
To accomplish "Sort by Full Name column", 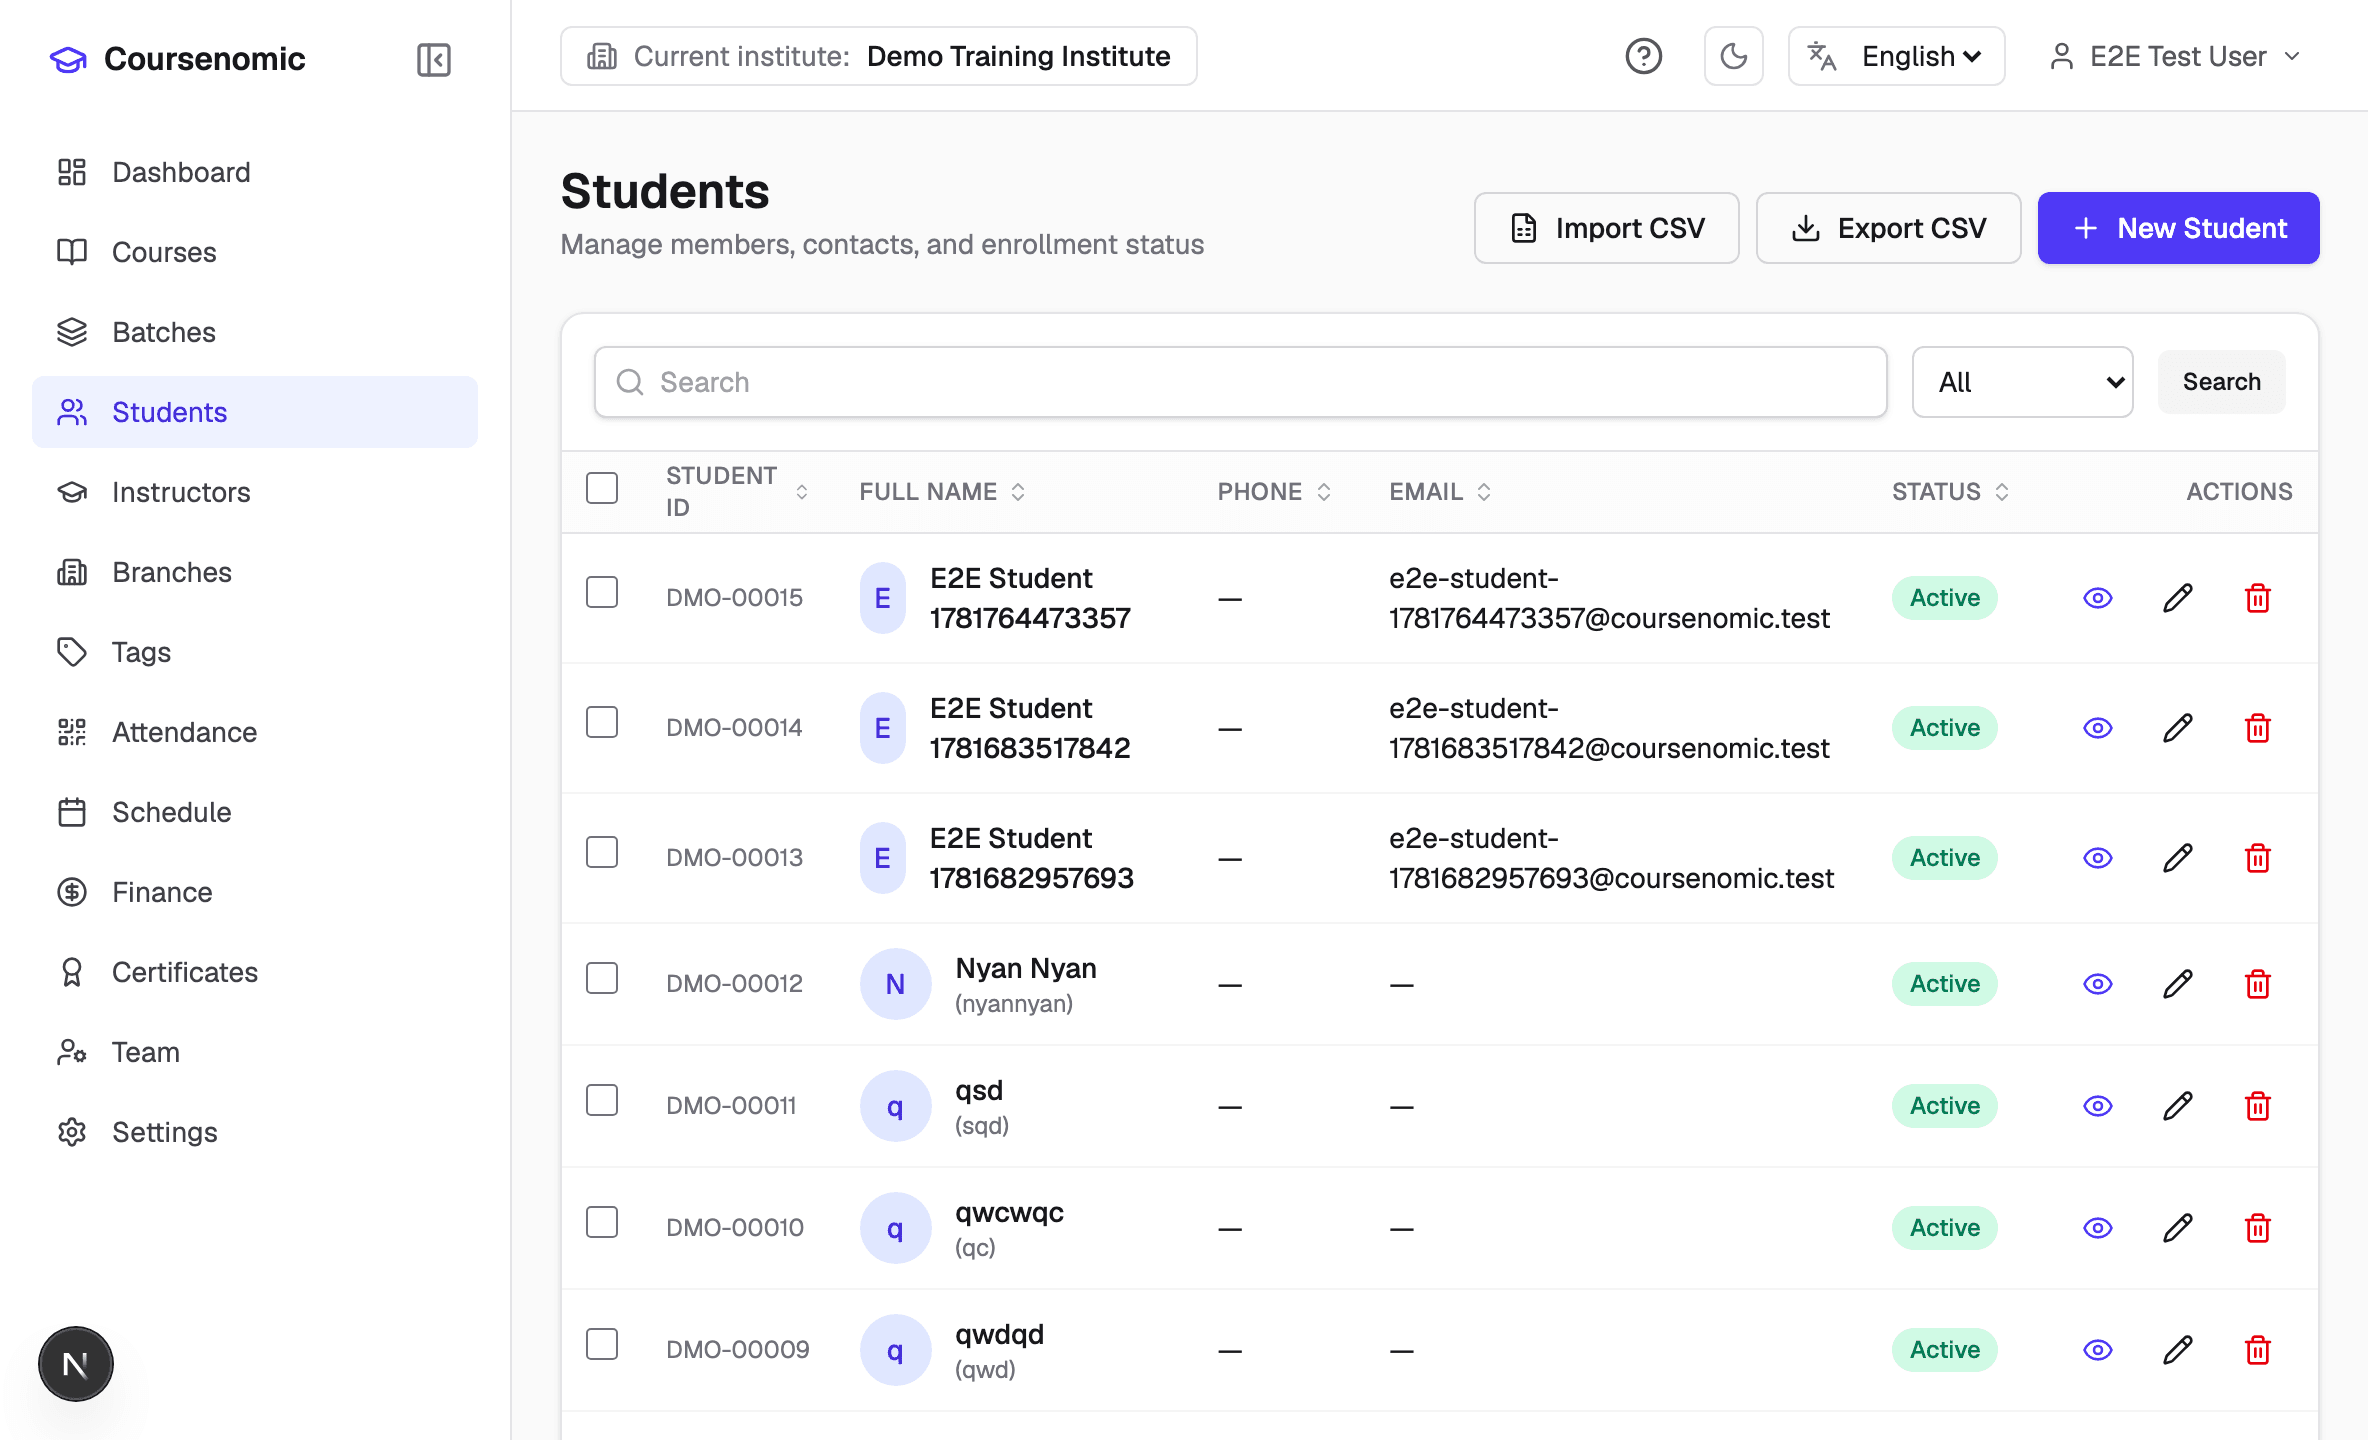I will click(942, 491).
